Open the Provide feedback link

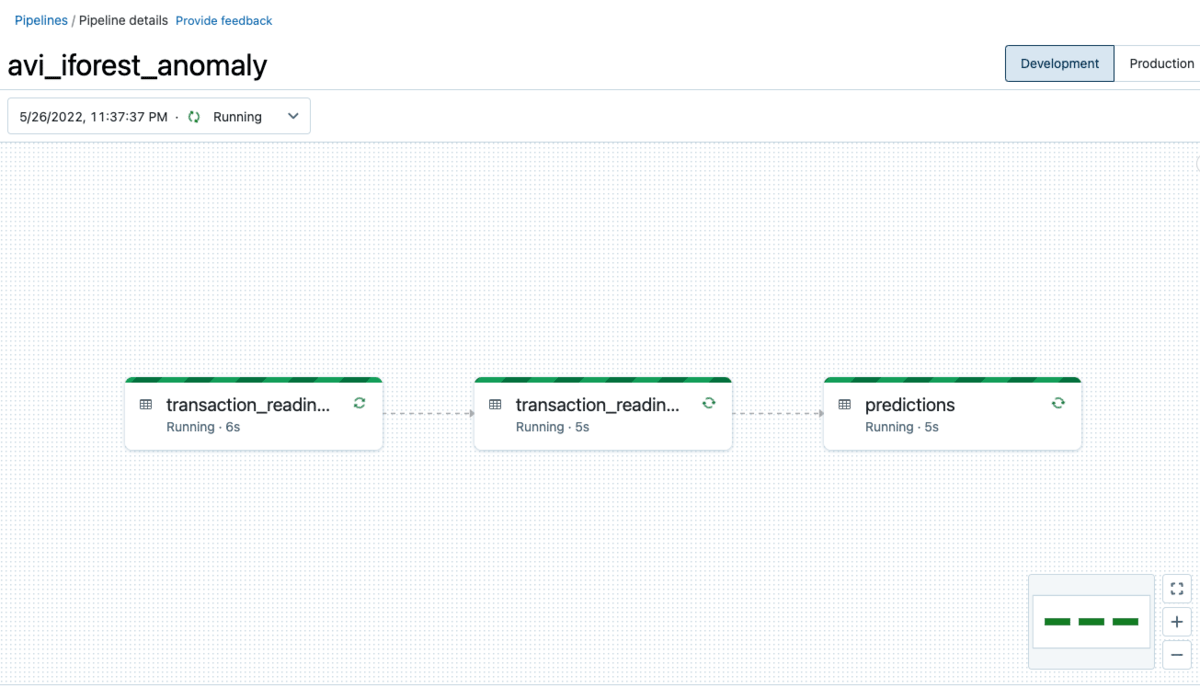click(x=224, y=20)
